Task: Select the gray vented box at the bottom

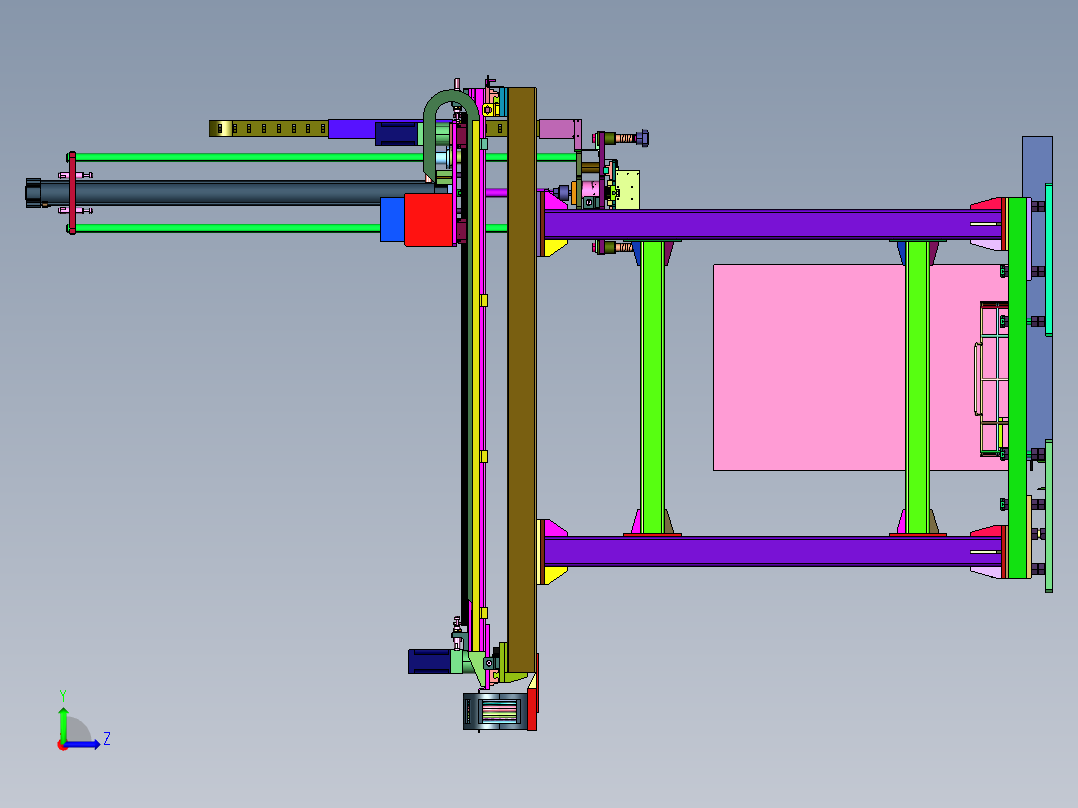Action: click(x=495, y=712)
